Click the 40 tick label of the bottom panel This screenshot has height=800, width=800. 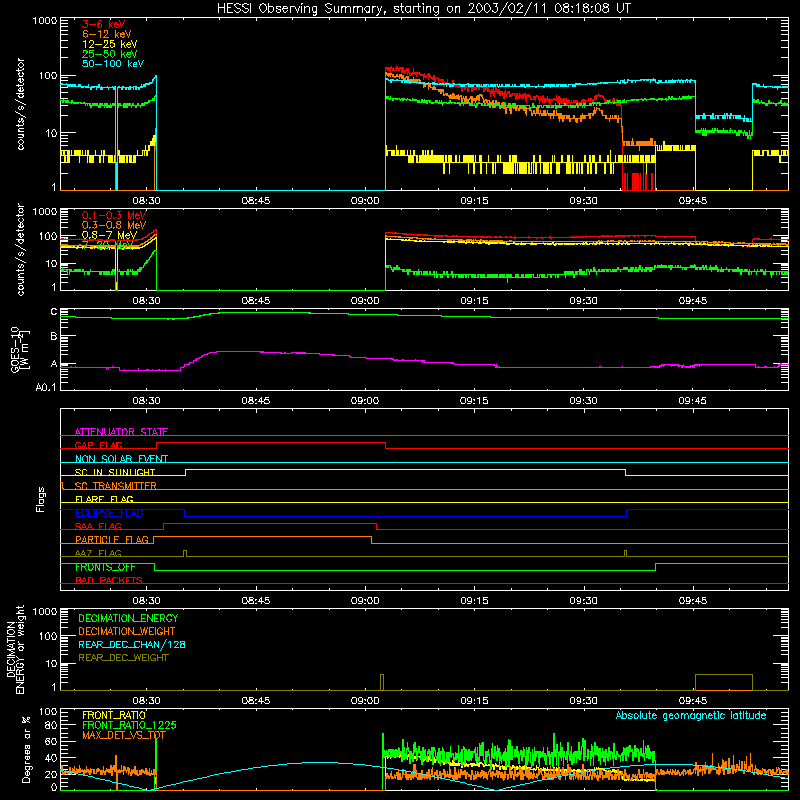[52, 758]
